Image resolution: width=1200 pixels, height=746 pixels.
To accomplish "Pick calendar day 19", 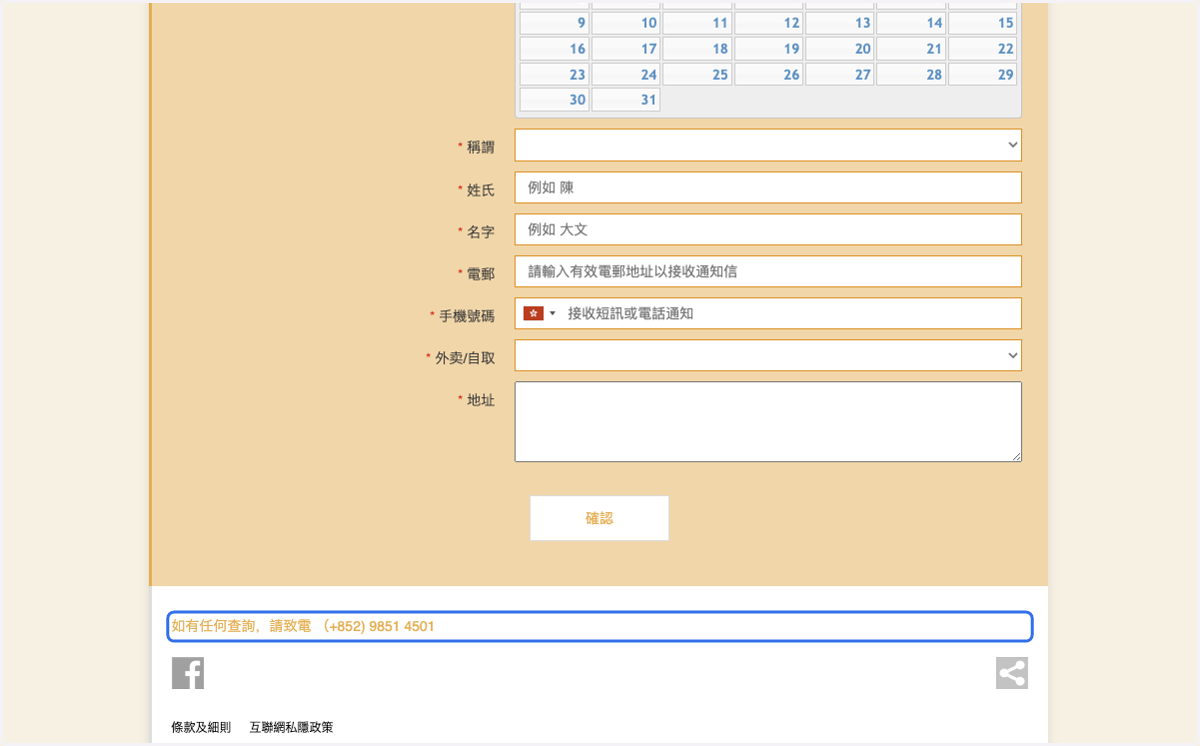I will [x=768, y=49].
